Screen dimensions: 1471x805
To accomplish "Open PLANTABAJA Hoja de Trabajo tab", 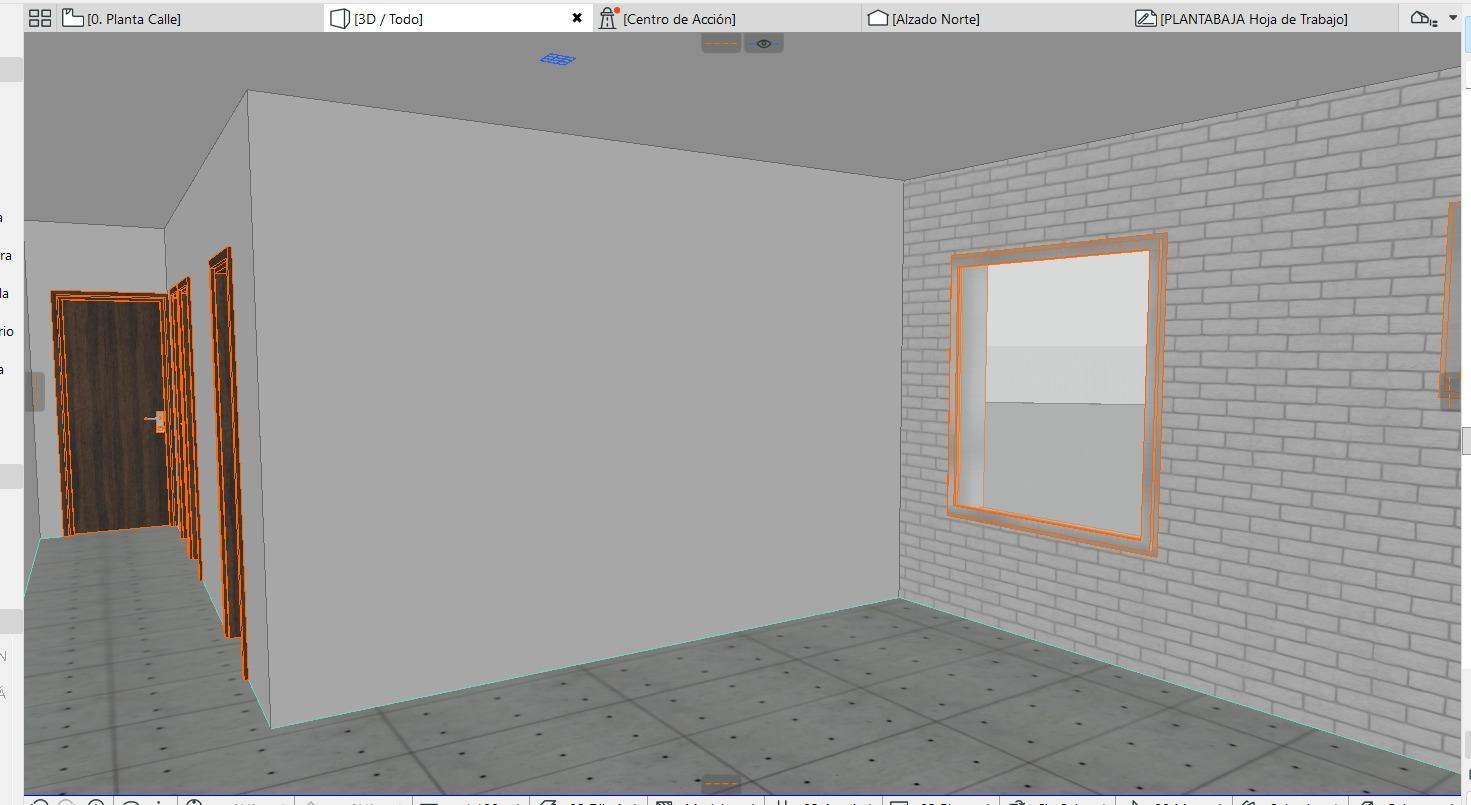I will point(1253,19).
